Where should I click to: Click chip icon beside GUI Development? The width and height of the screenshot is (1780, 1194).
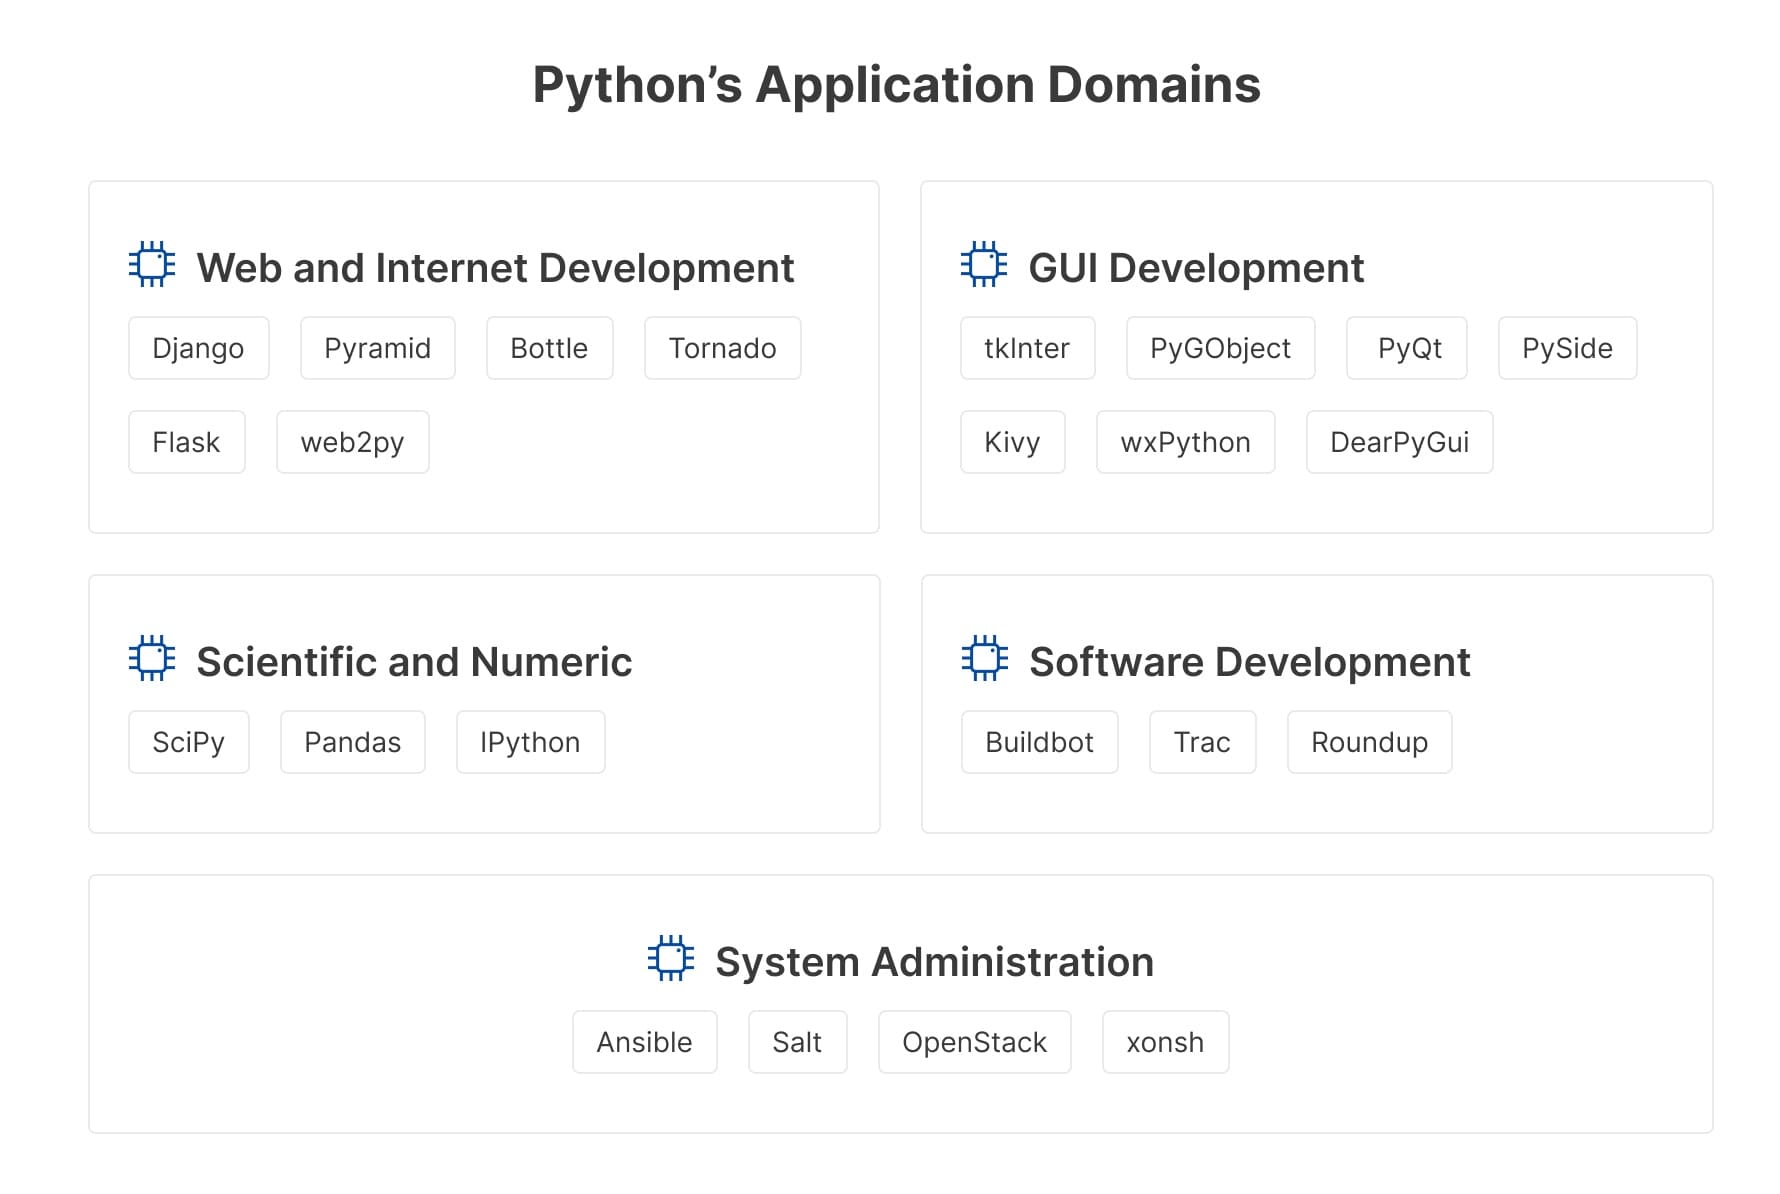(984, 264)
